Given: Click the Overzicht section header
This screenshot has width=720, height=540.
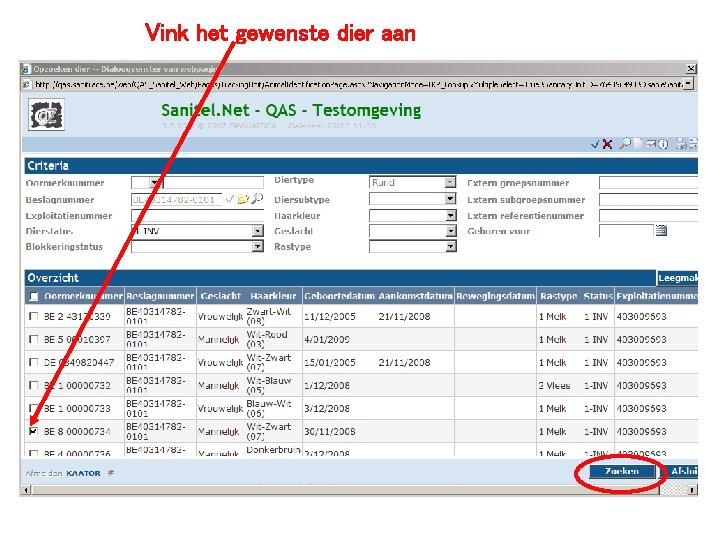Looking at the screenshot, I should [340, 277].
